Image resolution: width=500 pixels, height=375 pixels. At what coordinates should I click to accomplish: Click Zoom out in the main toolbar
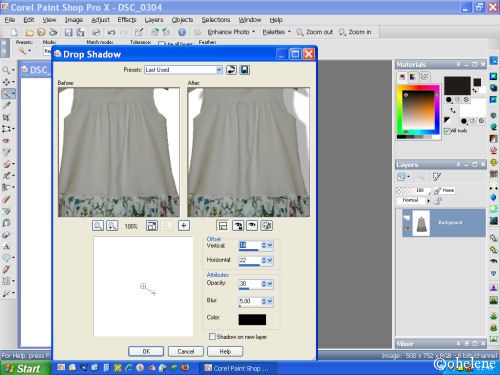(315, 32)
